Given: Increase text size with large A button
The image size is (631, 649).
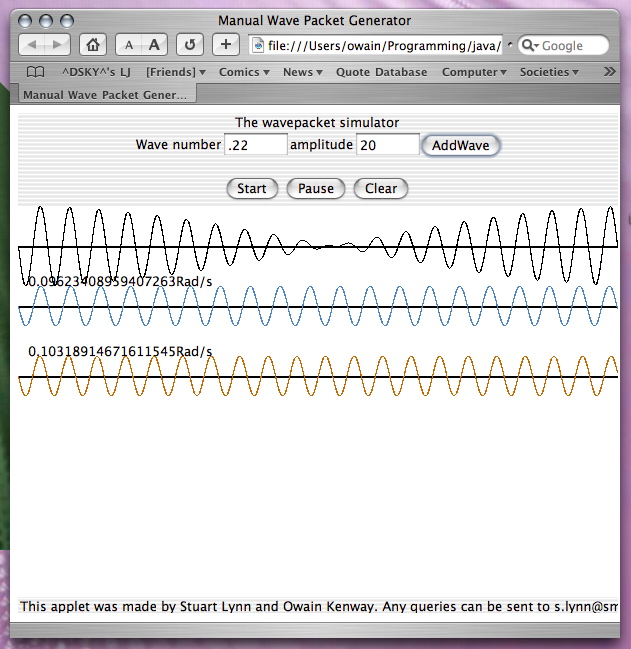Looking at the screenshot, I should coord(154,45).
